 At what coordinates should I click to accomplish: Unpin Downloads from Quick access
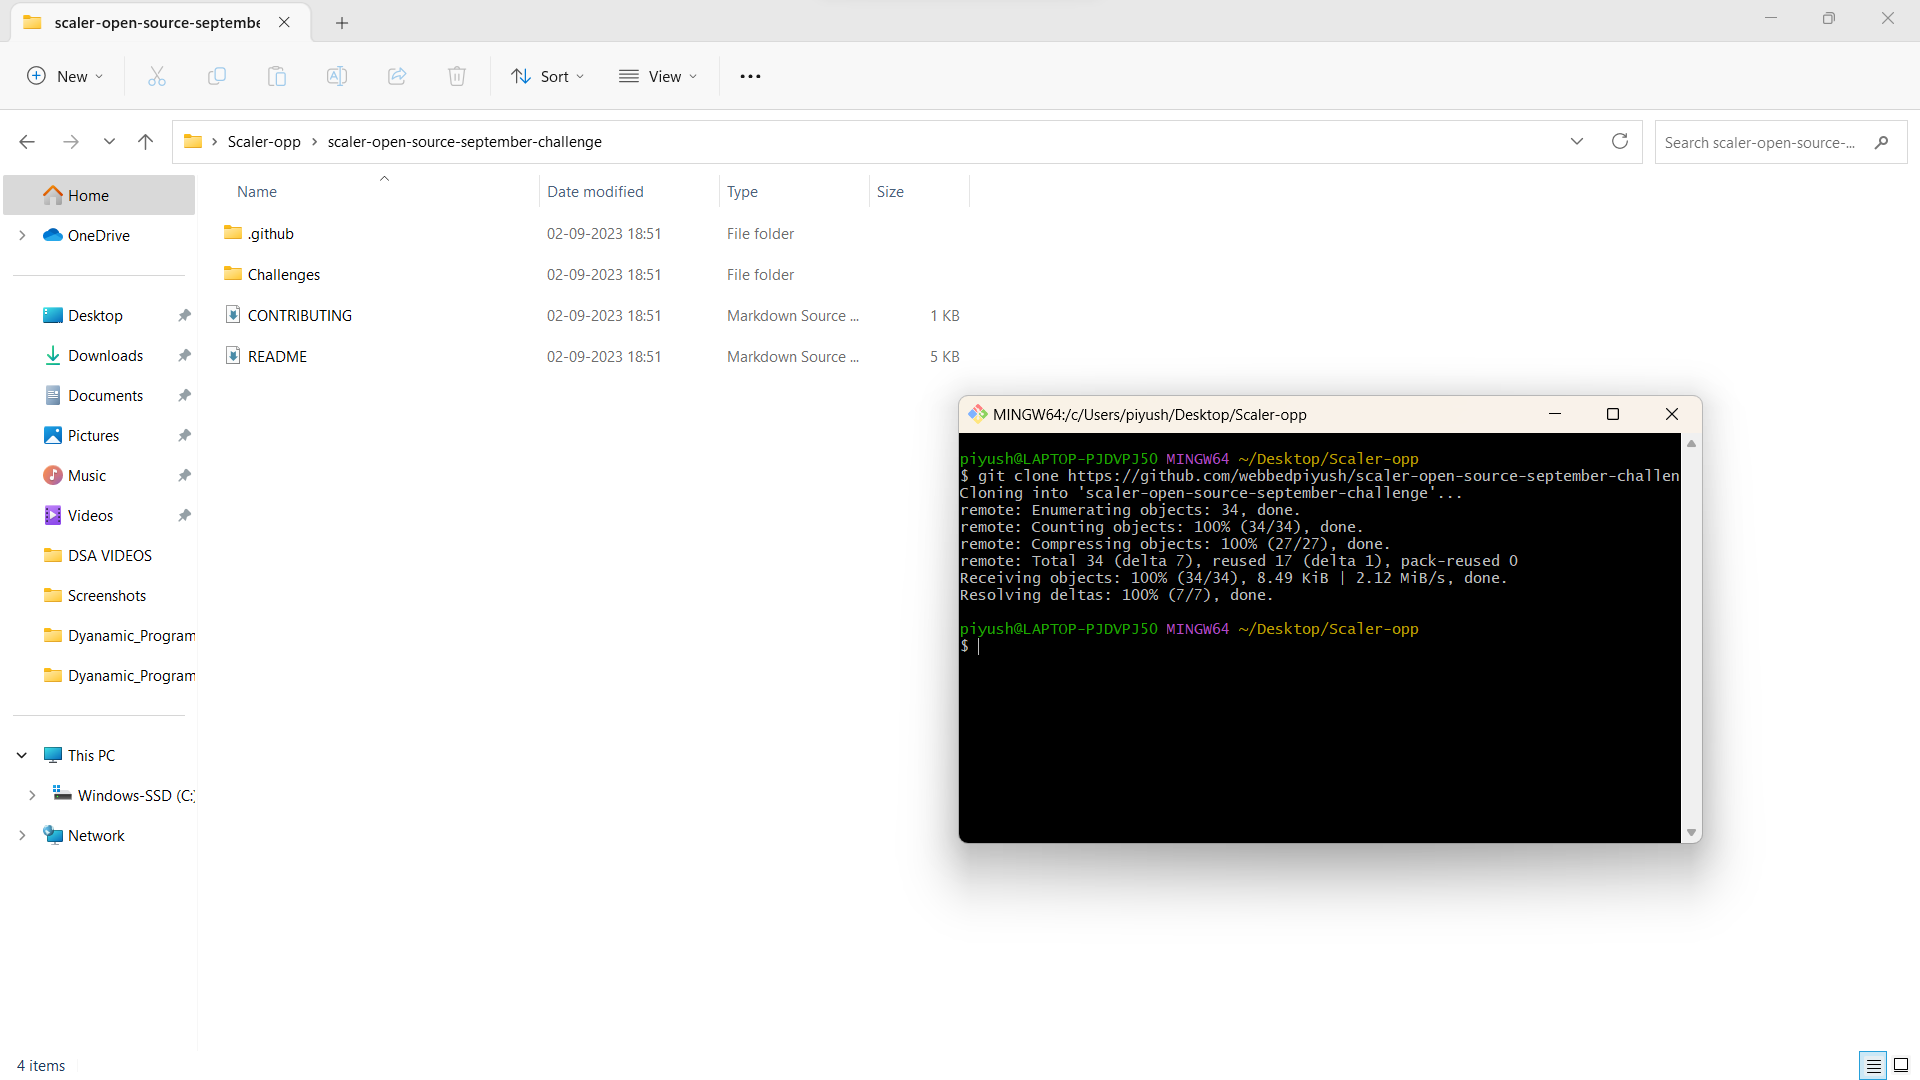[x=184, y=355]
